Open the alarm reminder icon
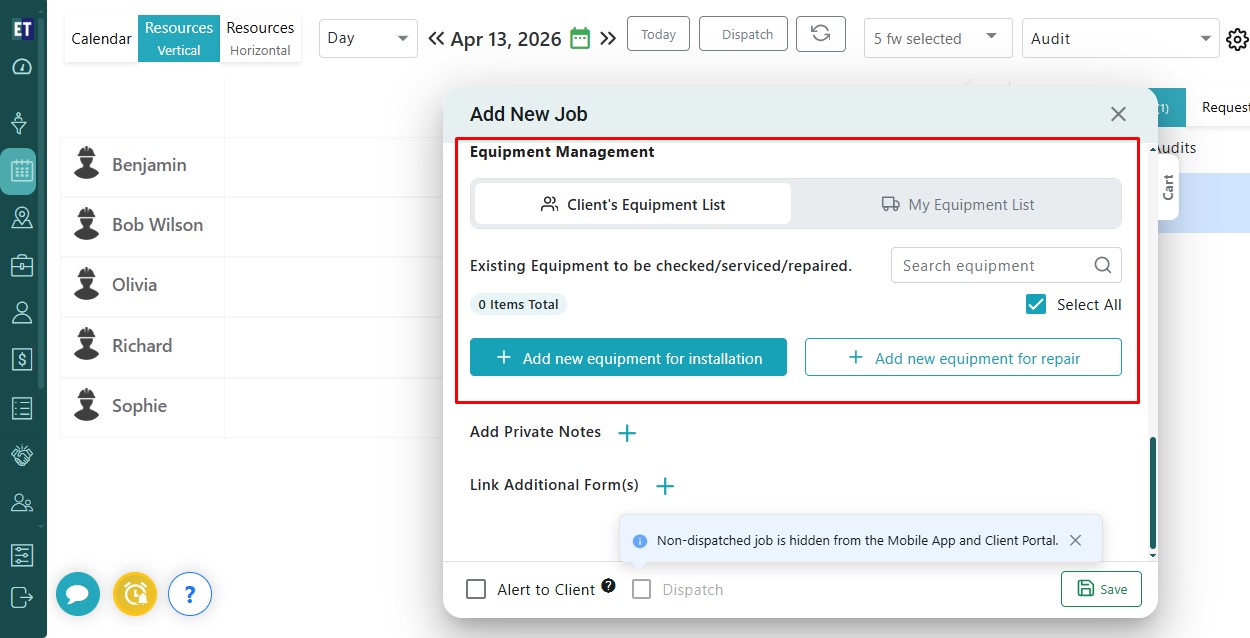1250x638 pixels. [134, 594]
